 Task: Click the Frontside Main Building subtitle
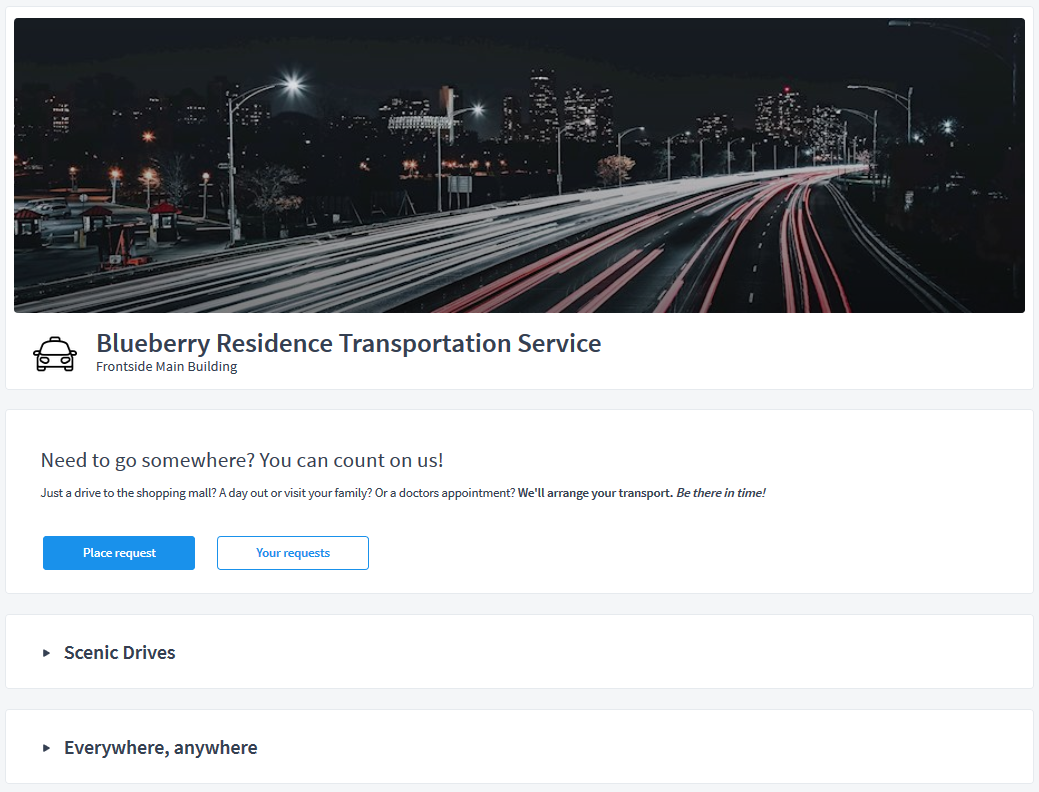click(x=166, y=367)
